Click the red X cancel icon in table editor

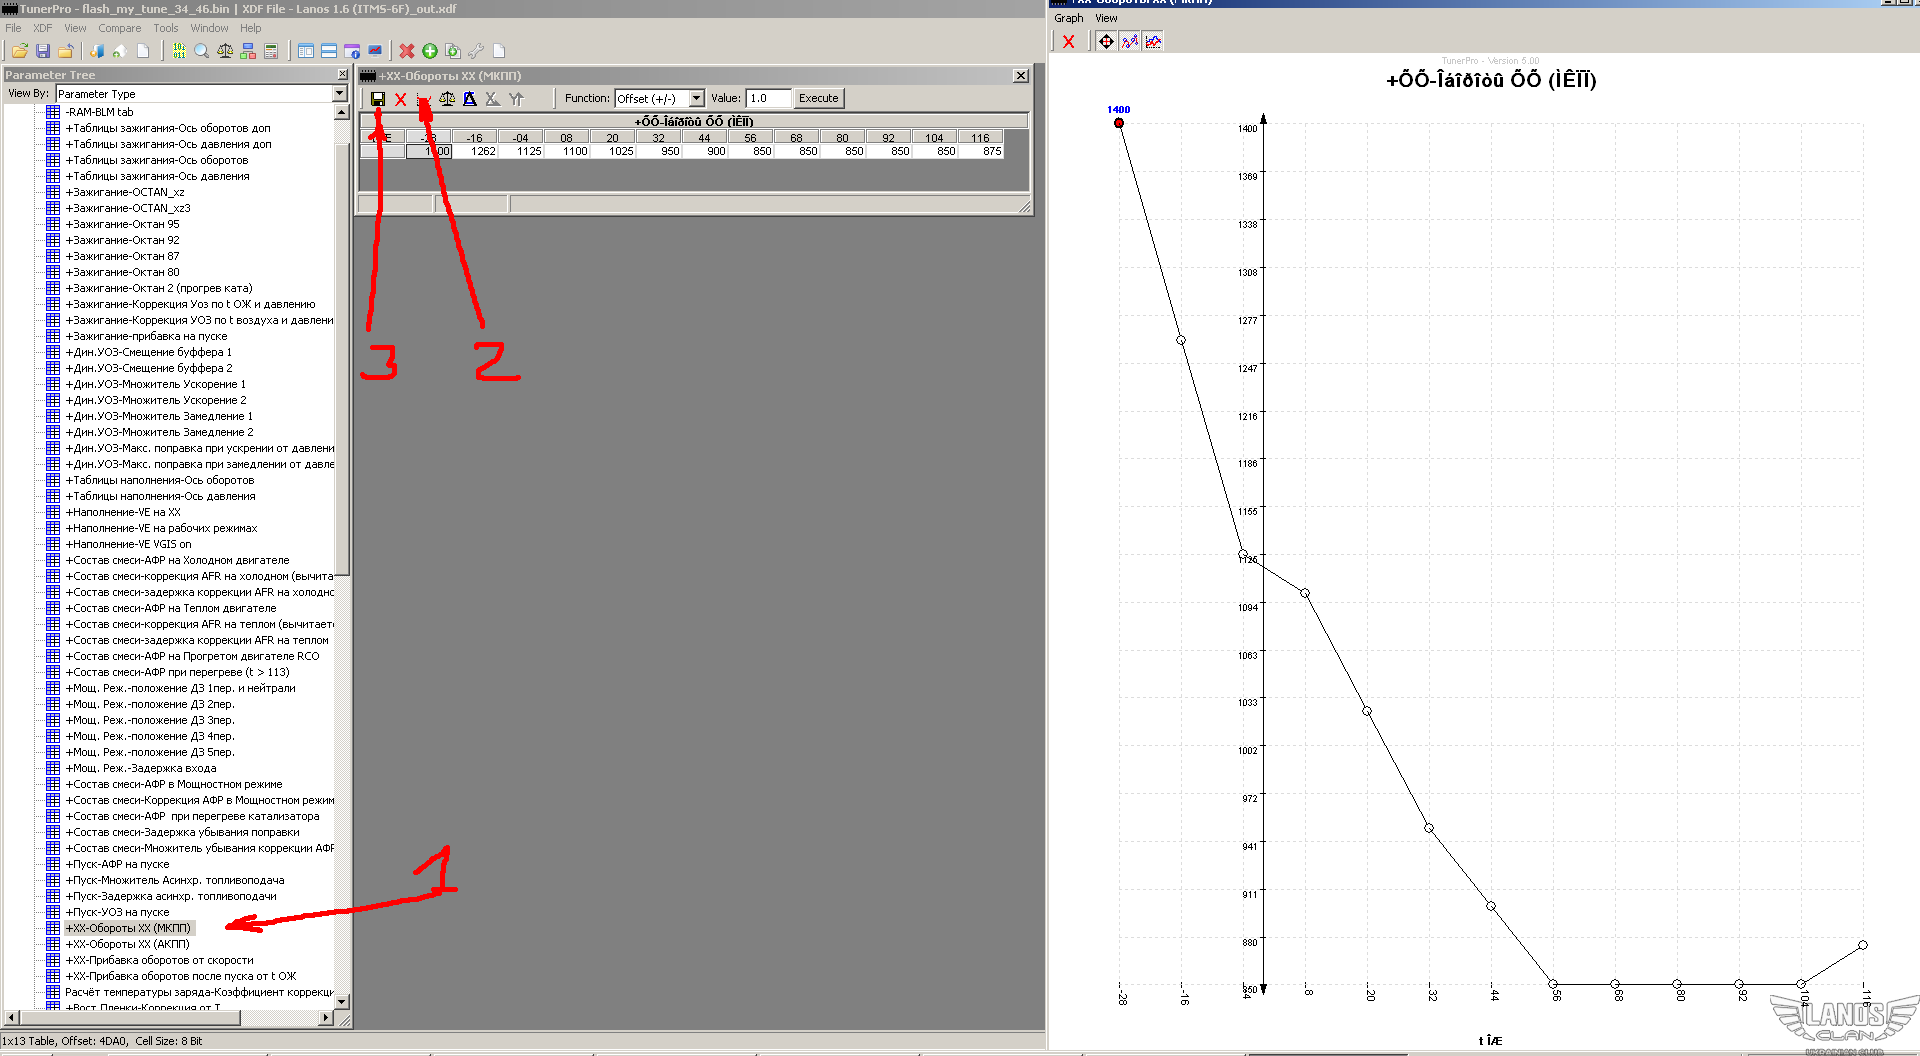[401, 99]
